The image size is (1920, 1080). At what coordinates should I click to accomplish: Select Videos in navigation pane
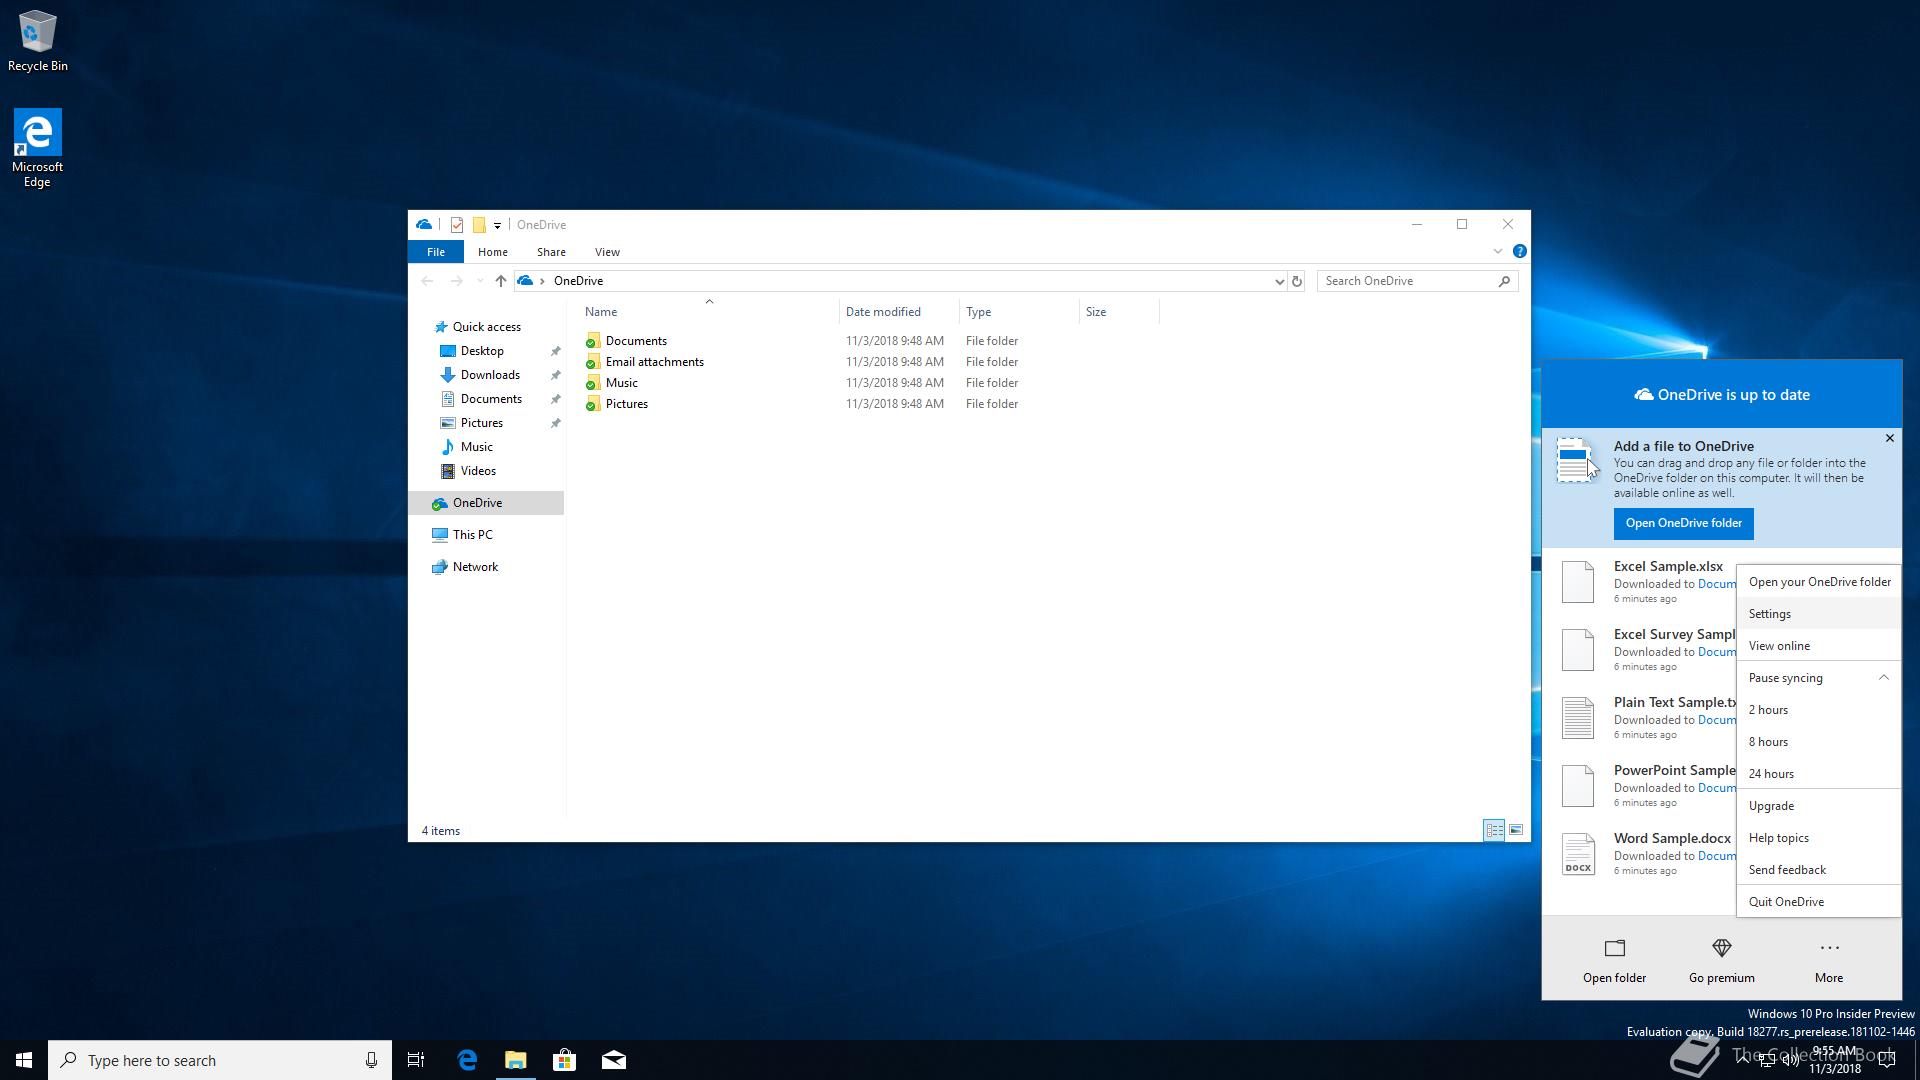point(478,471)
